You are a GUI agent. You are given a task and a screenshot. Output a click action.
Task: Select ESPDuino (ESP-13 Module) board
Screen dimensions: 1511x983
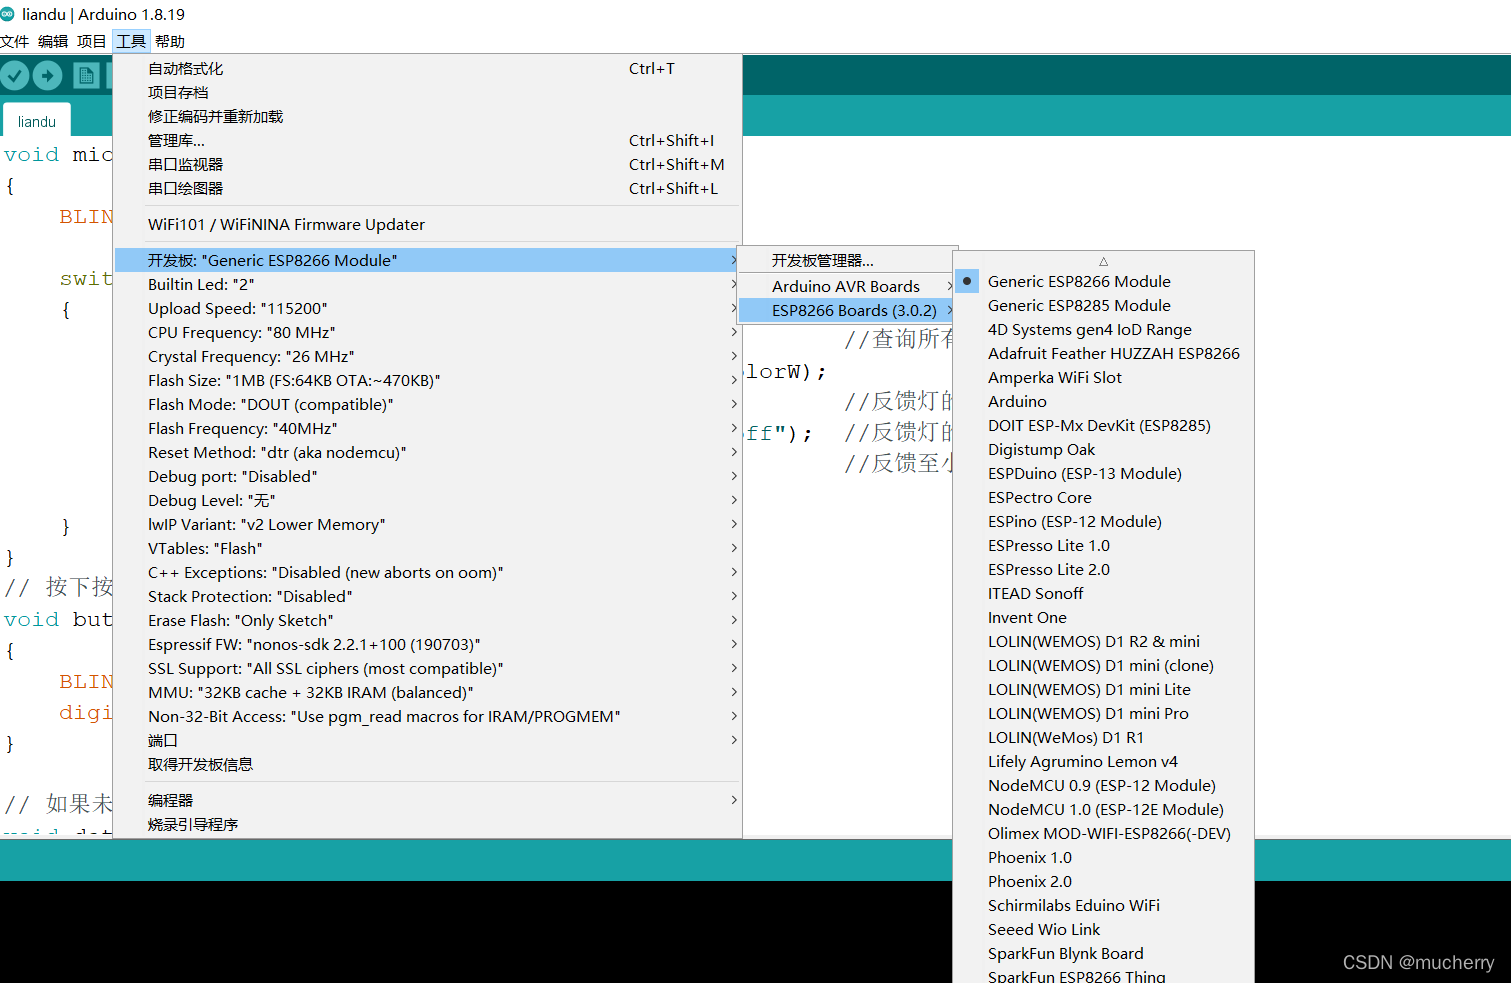[1104, 473]
